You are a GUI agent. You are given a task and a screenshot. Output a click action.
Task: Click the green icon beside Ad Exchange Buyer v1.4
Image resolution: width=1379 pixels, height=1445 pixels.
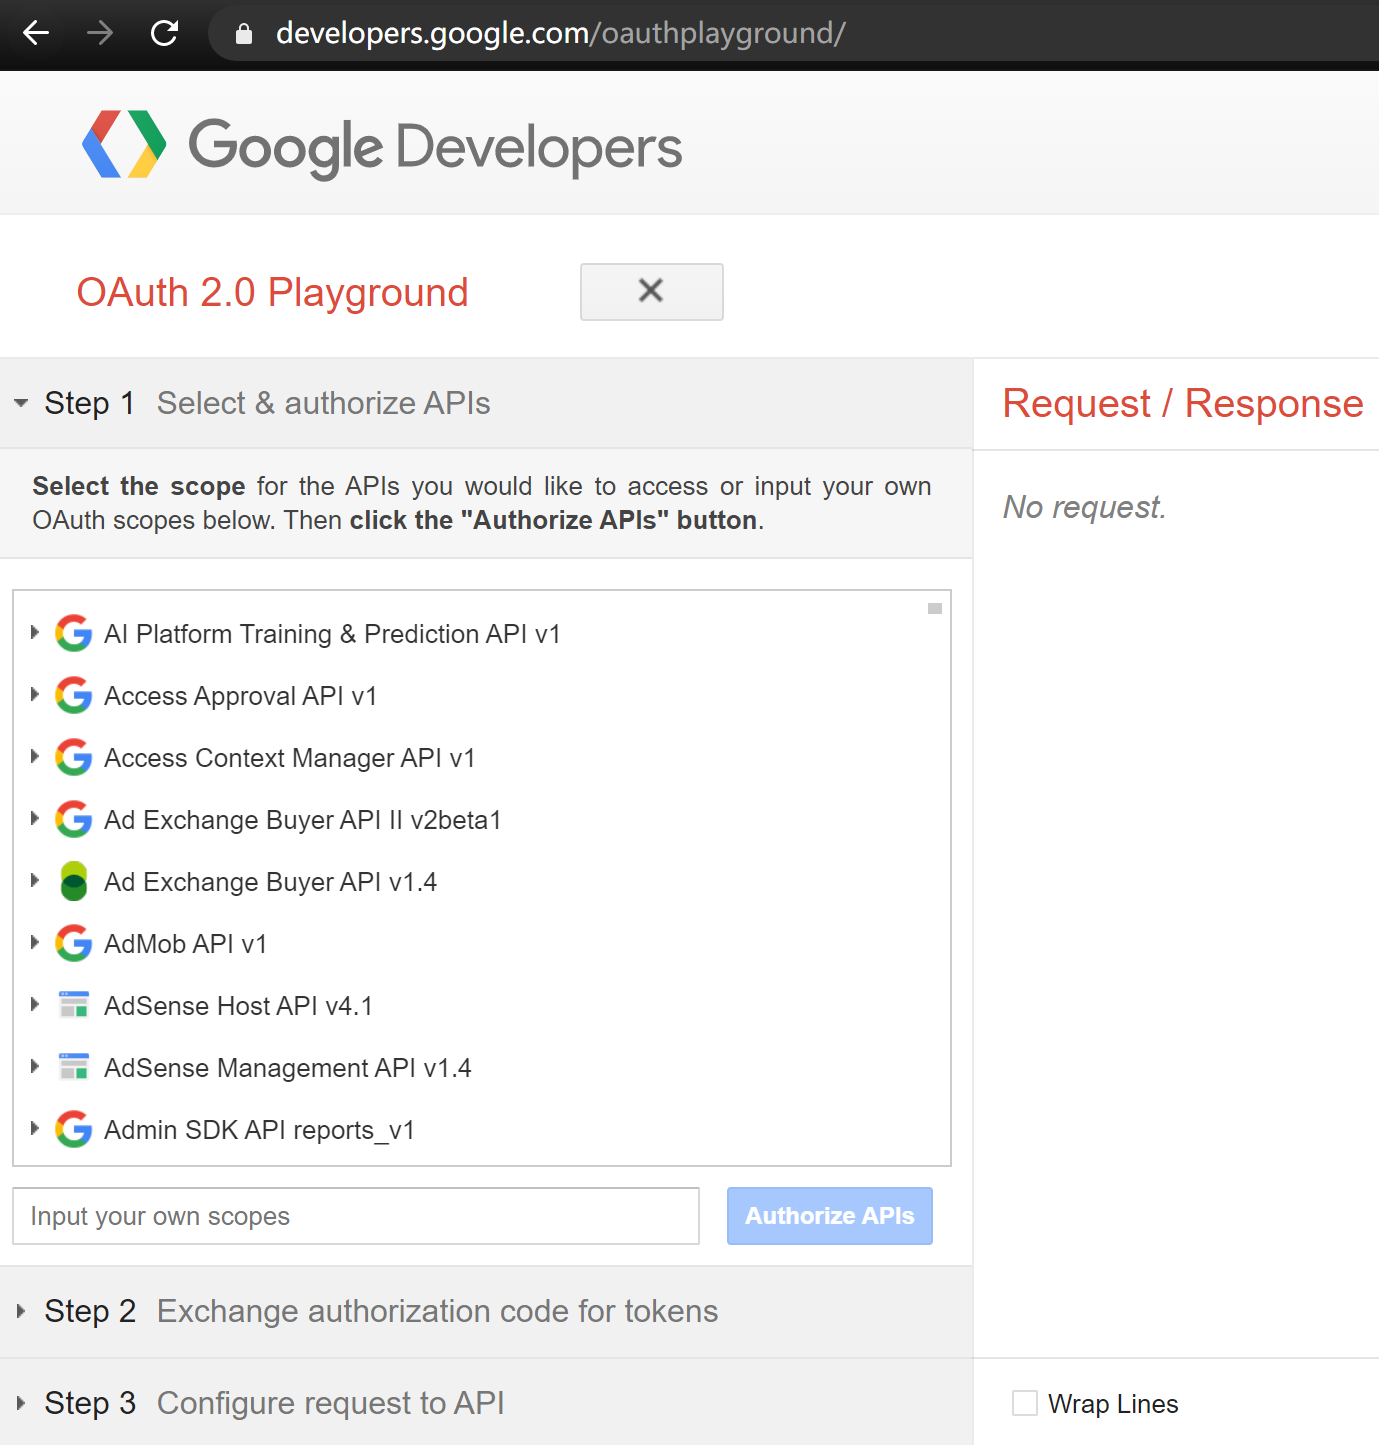(x=74, y=881)
